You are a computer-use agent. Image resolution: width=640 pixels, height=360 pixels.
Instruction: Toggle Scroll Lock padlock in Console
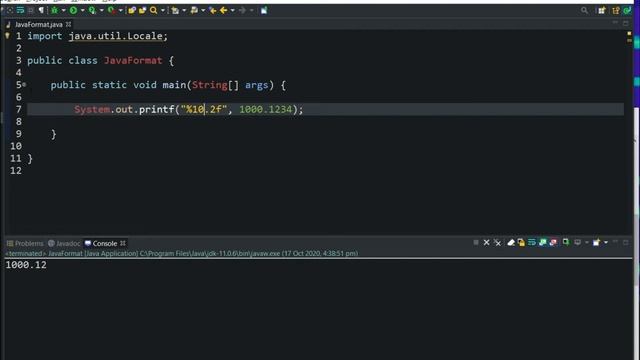[x=521, y=242]
